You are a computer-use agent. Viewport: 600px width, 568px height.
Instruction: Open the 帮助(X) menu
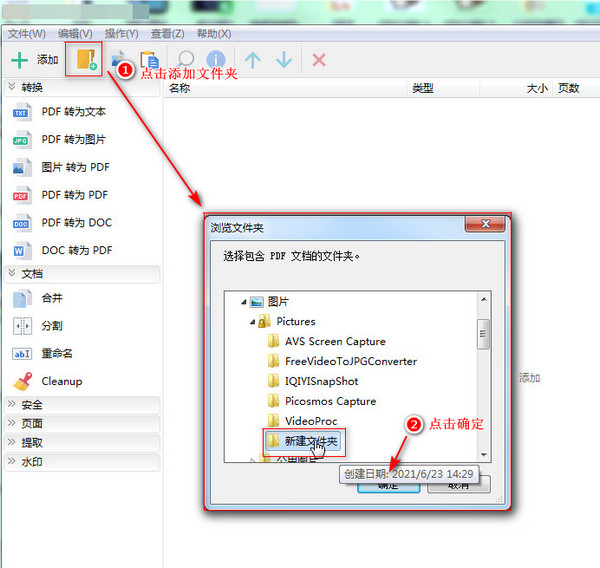(x=214, y=34)
